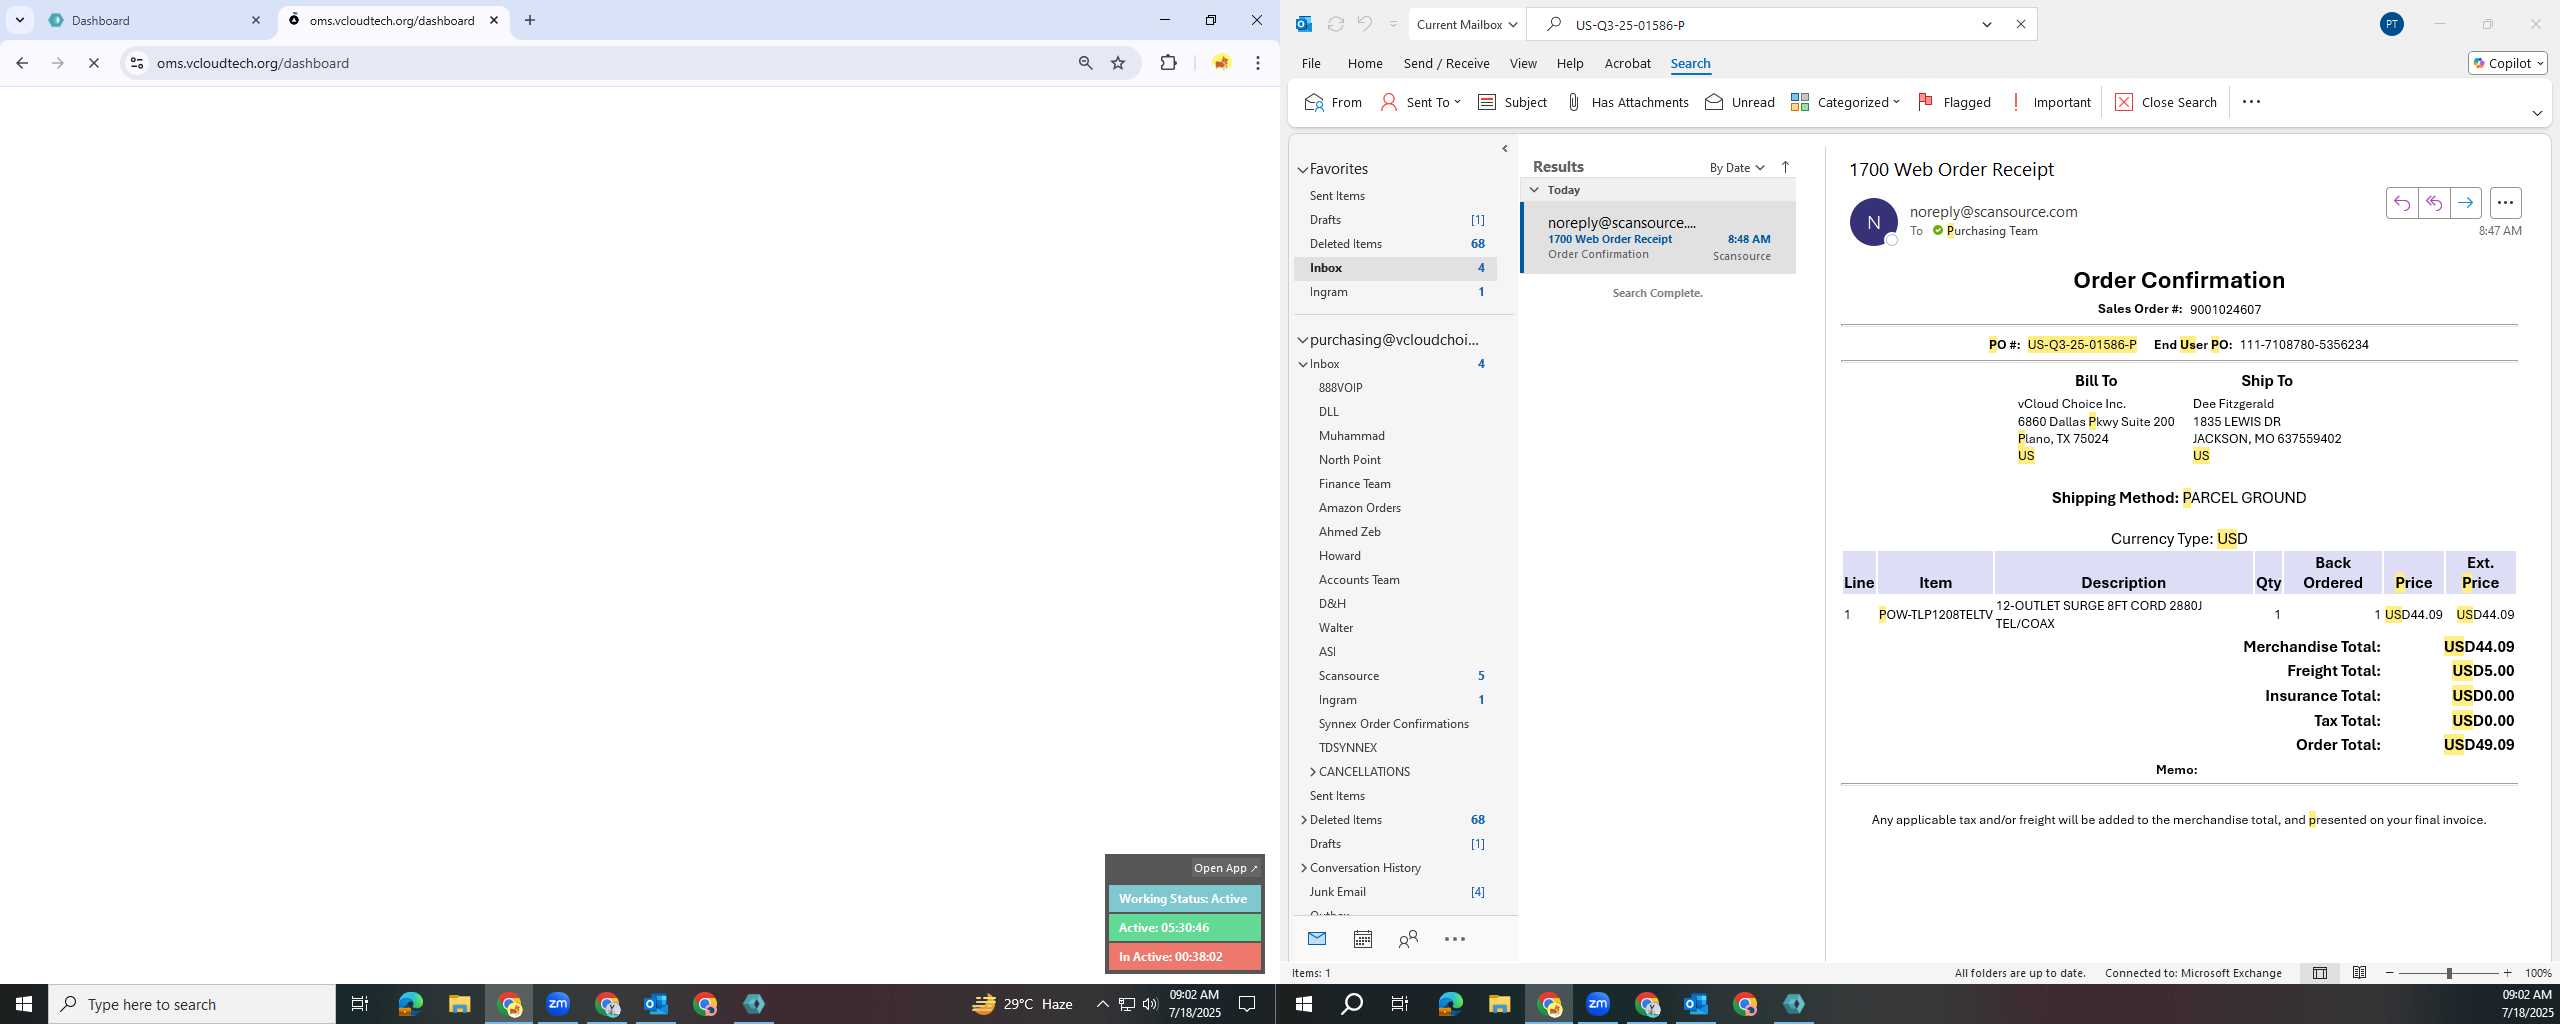Open By Date sort dropdown
The width and height of the screenshot is (2560, 1024).
tap(1737, 167)
